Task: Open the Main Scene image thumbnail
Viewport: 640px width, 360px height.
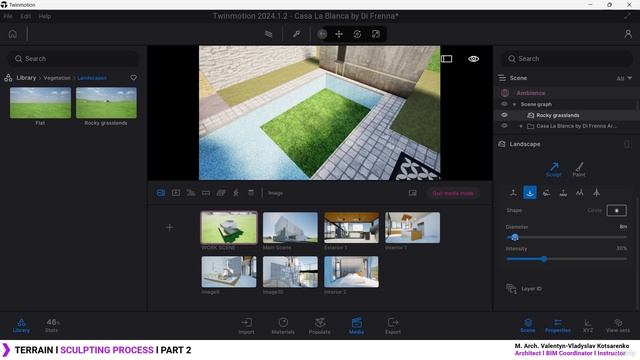Action: pyautogui.click(x=290, y=227)
